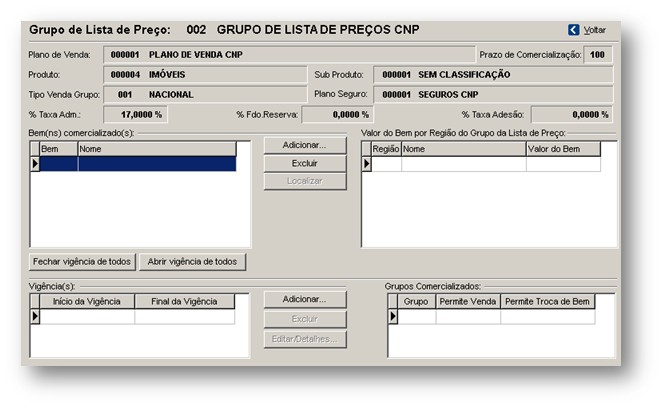Click the Bem column header
This screenshot has width=663, height=408.
click(58, 149)
